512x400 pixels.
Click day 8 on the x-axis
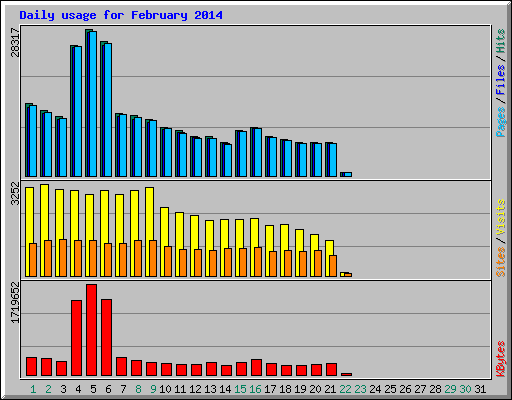tap(138, 389)
